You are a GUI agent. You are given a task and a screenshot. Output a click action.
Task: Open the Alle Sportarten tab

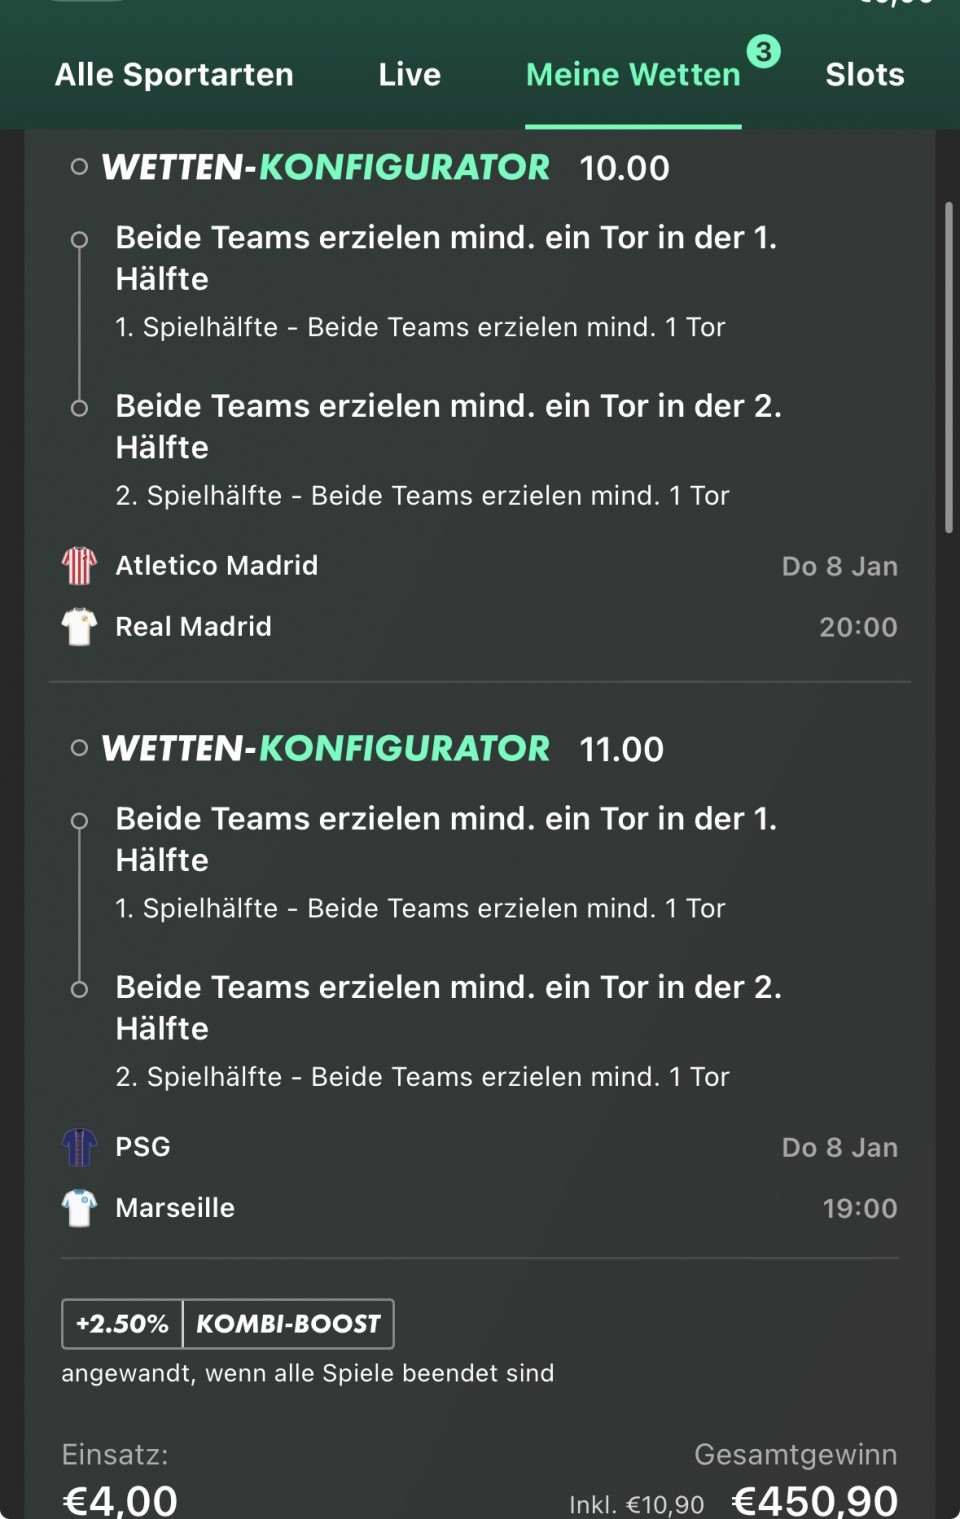point(174,75)
